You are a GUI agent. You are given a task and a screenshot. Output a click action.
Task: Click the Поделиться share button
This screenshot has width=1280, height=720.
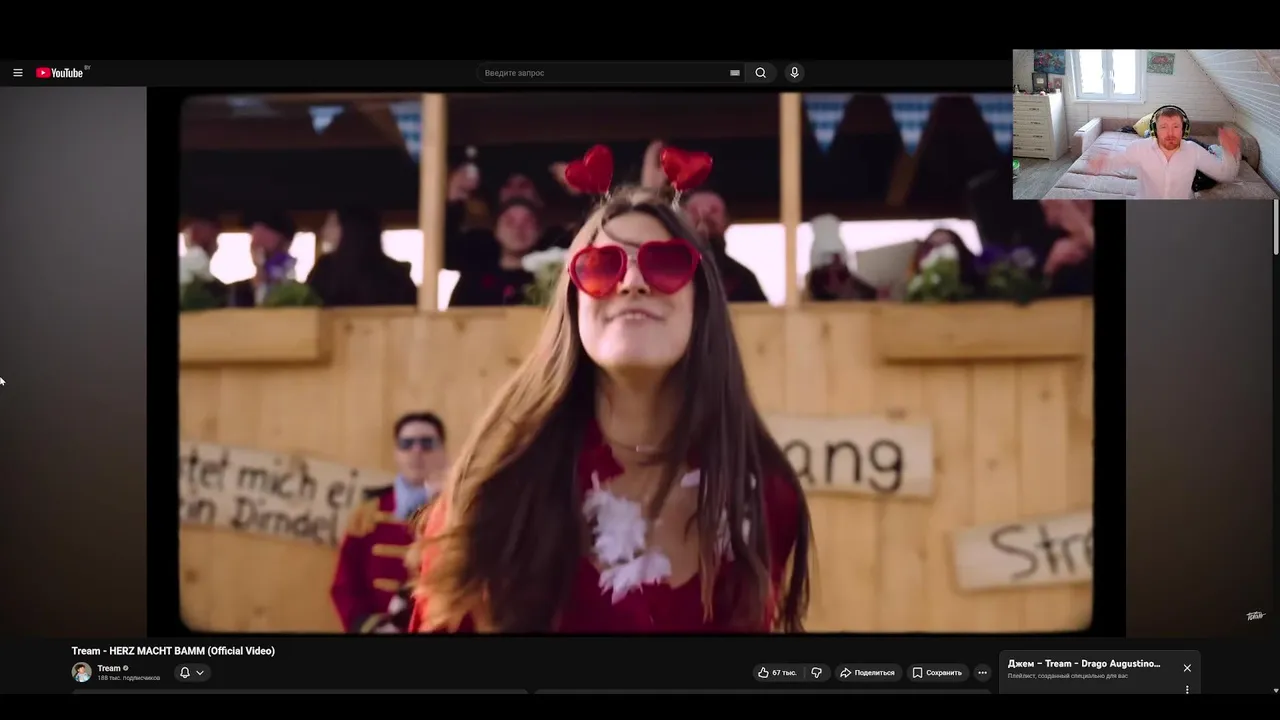pos(867,673)
